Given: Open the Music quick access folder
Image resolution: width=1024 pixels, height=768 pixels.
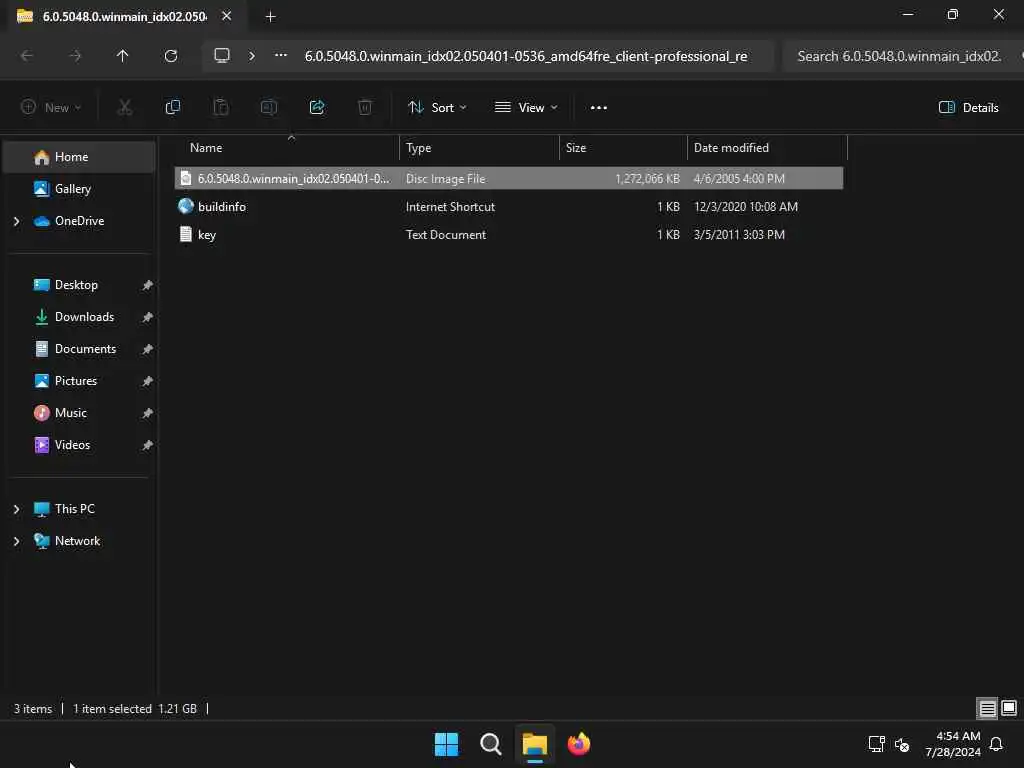Looking at the screenshot, I should (x=79, y=413).
